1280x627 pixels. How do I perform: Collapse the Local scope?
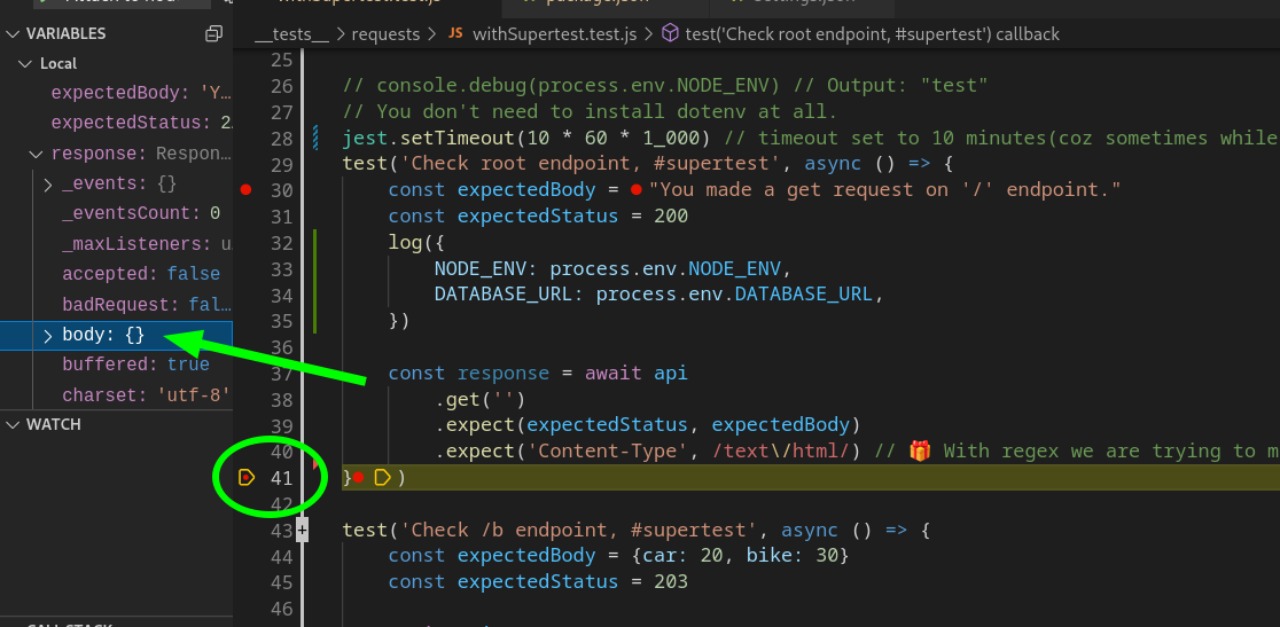tap(26, 64)
